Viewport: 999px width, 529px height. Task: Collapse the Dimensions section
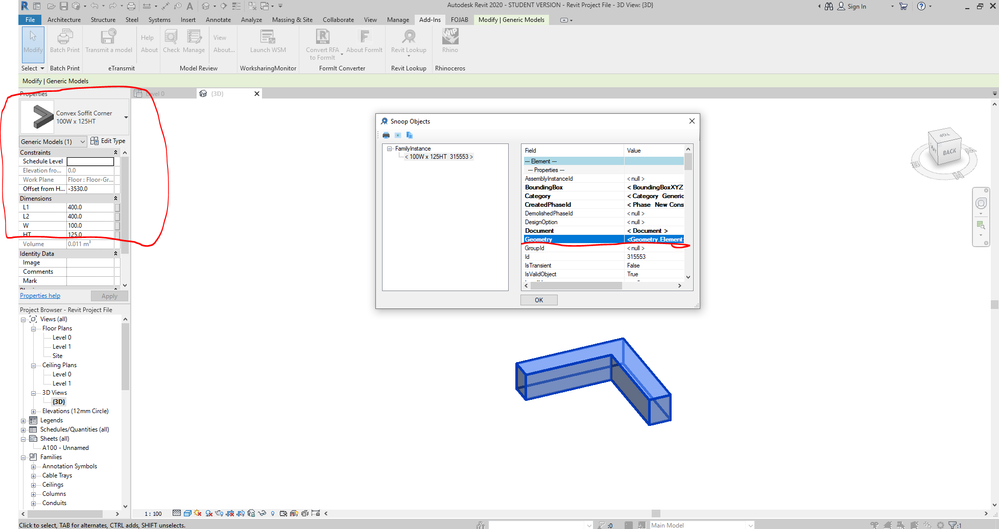tap(115, 198)
